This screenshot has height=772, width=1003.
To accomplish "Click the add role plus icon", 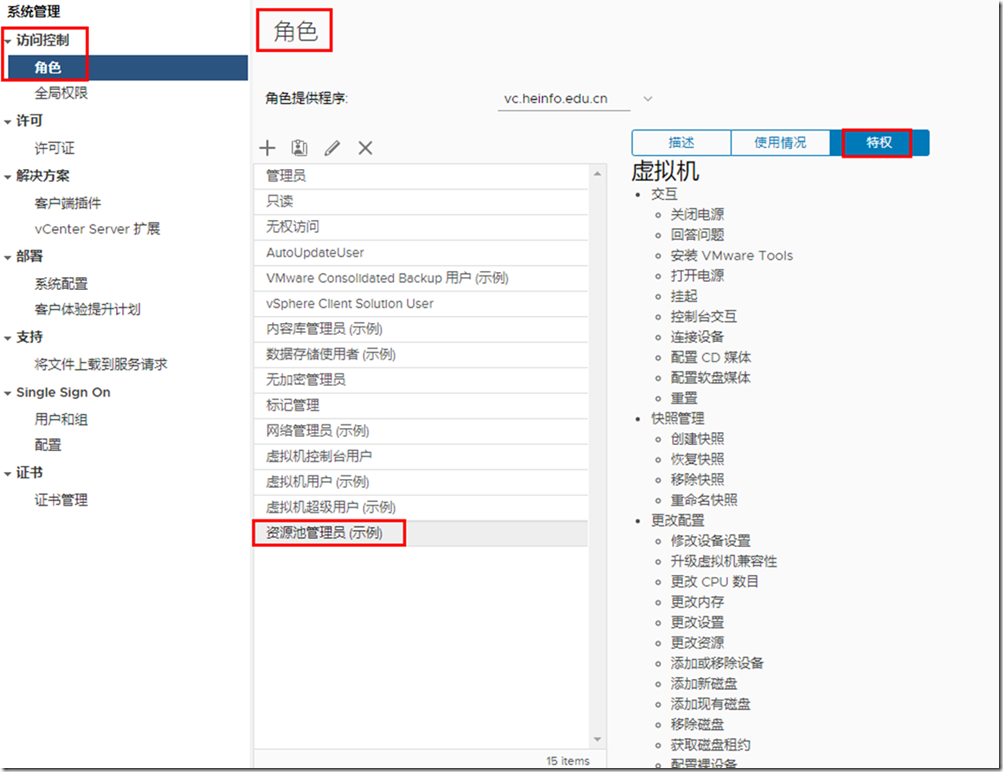I will (x=267, y=148).
